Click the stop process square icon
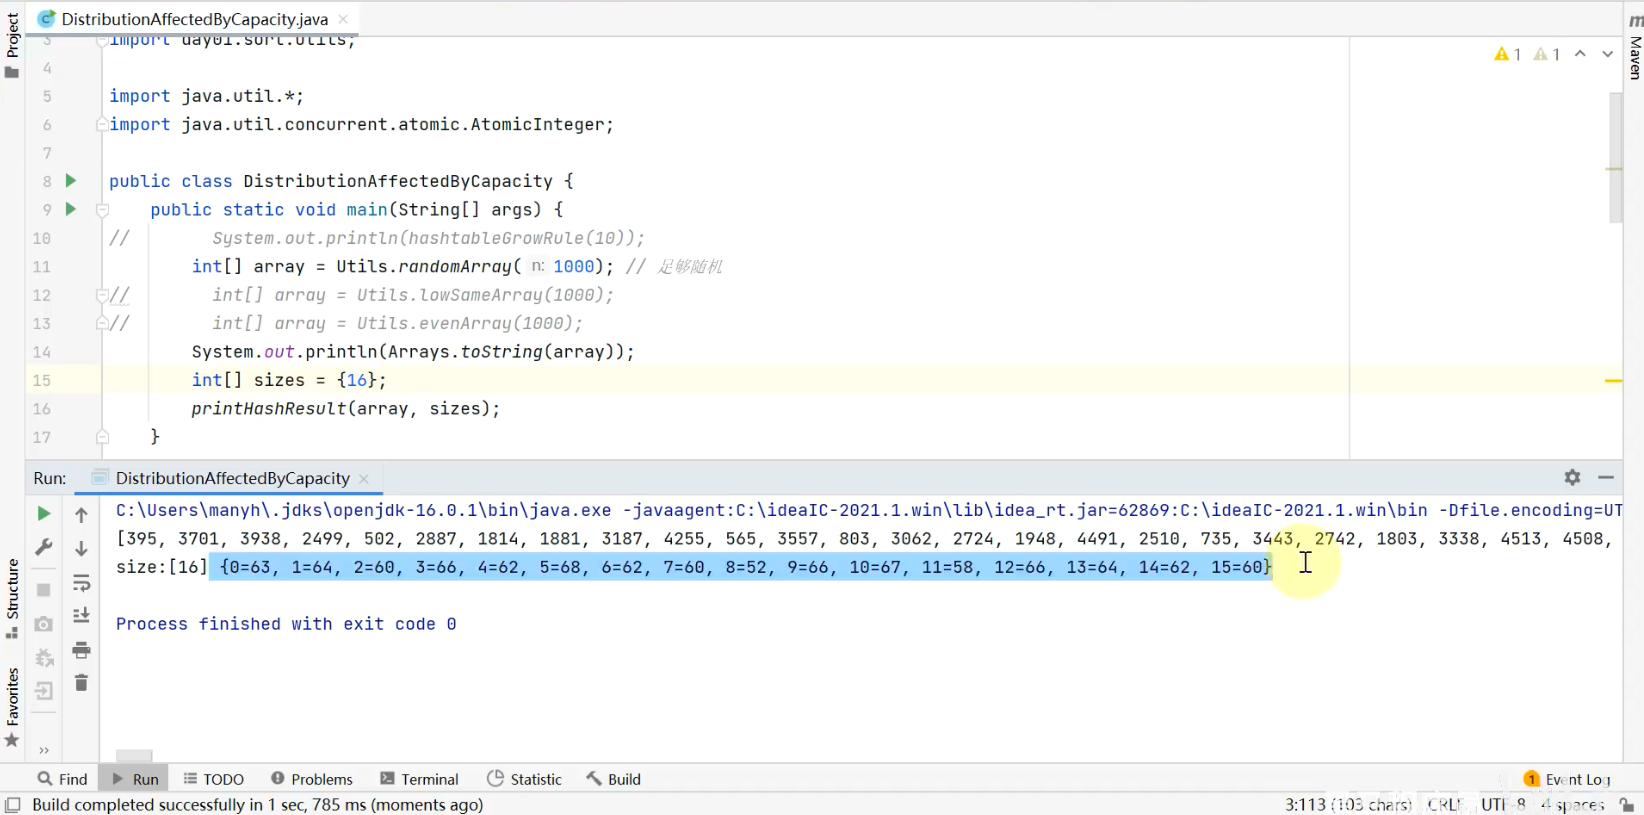1644x815 pixels. pyautogui.click(x=43, y=590)
